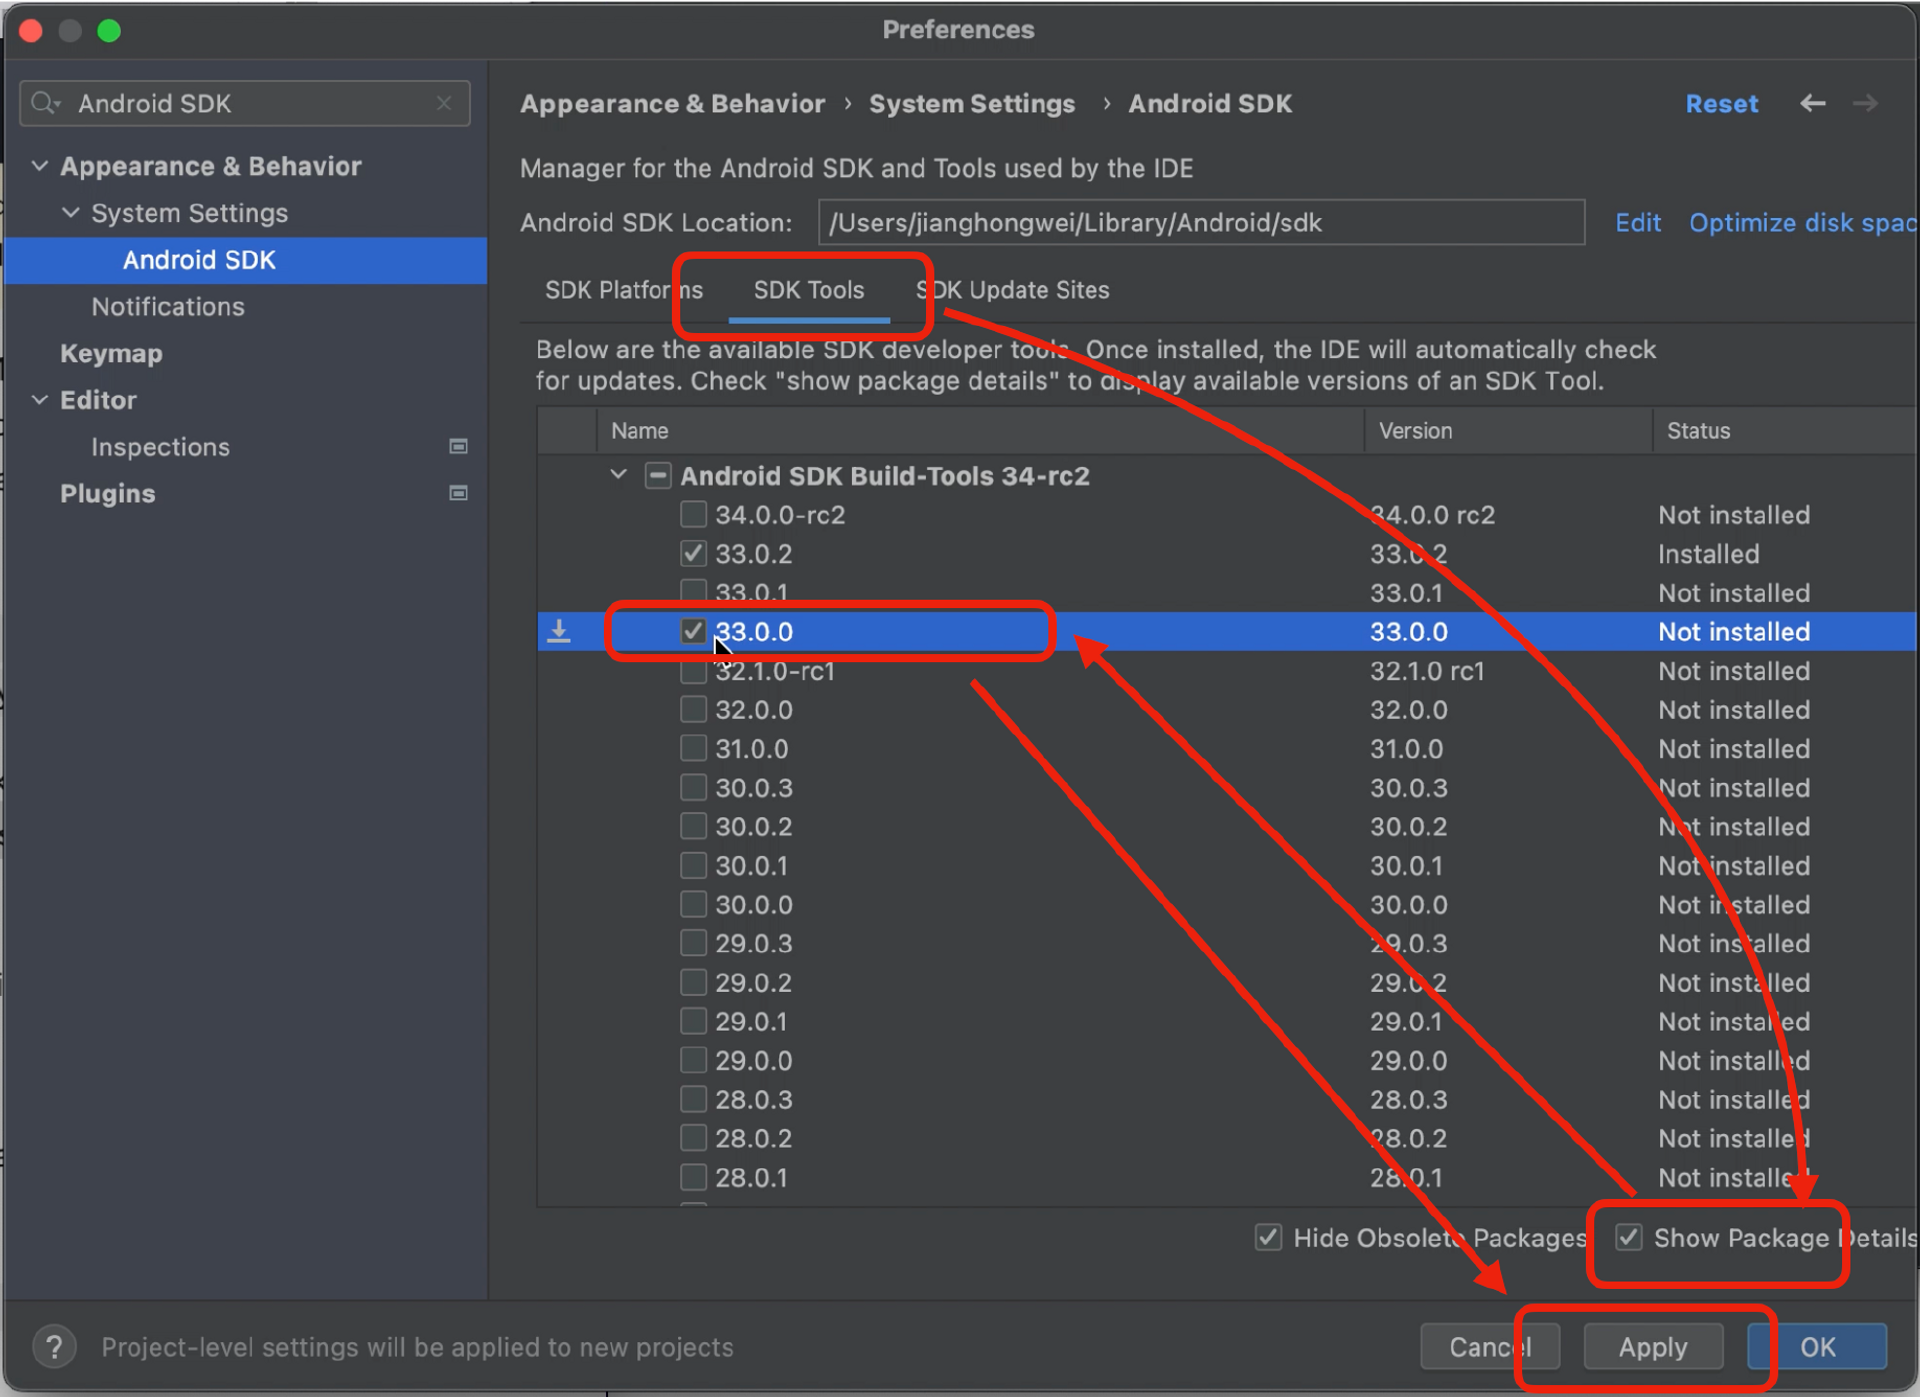Image resolution: width=1920 pixels, height=1397 pixels.
Task: Open help with the question mark
Action: pos(54,1347)
